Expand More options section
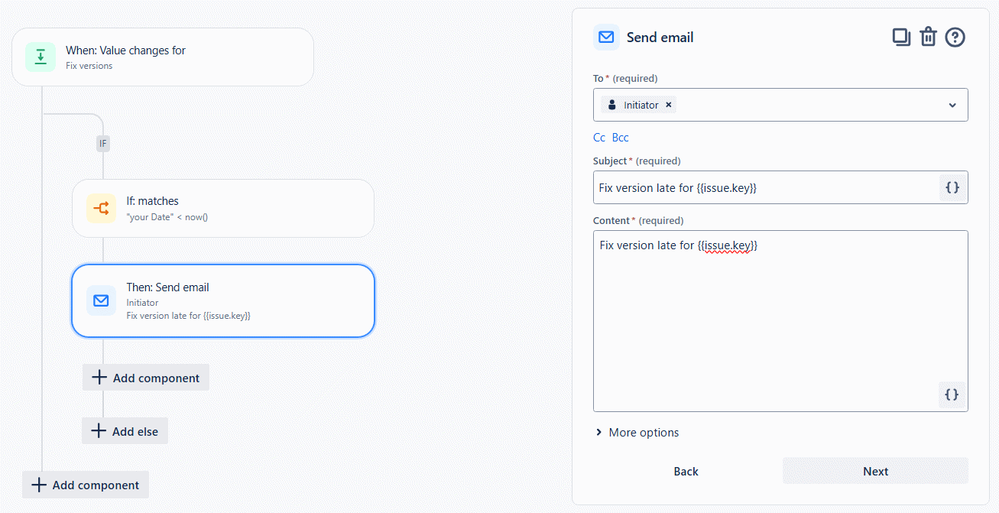The width and height of the screenshot is (999, 513). [x=637, y=432]
